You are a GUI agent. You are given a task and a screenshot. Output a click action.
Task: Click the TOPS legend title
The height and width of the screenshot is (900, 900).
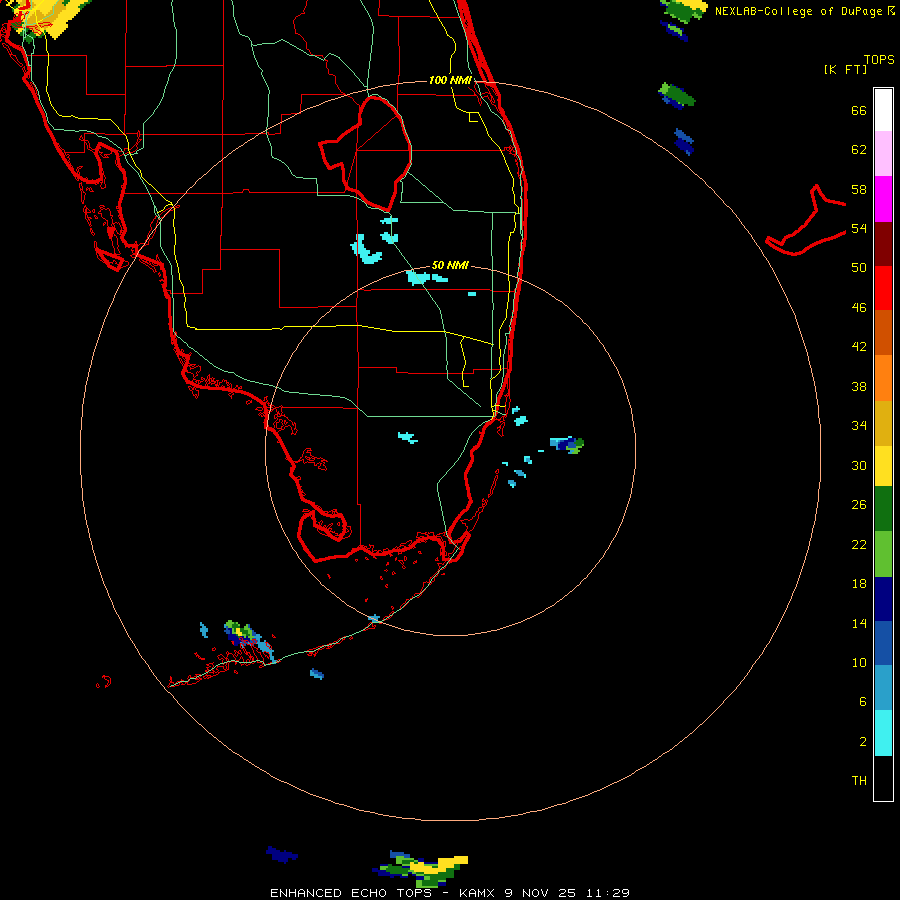click(x=879, y=59)
